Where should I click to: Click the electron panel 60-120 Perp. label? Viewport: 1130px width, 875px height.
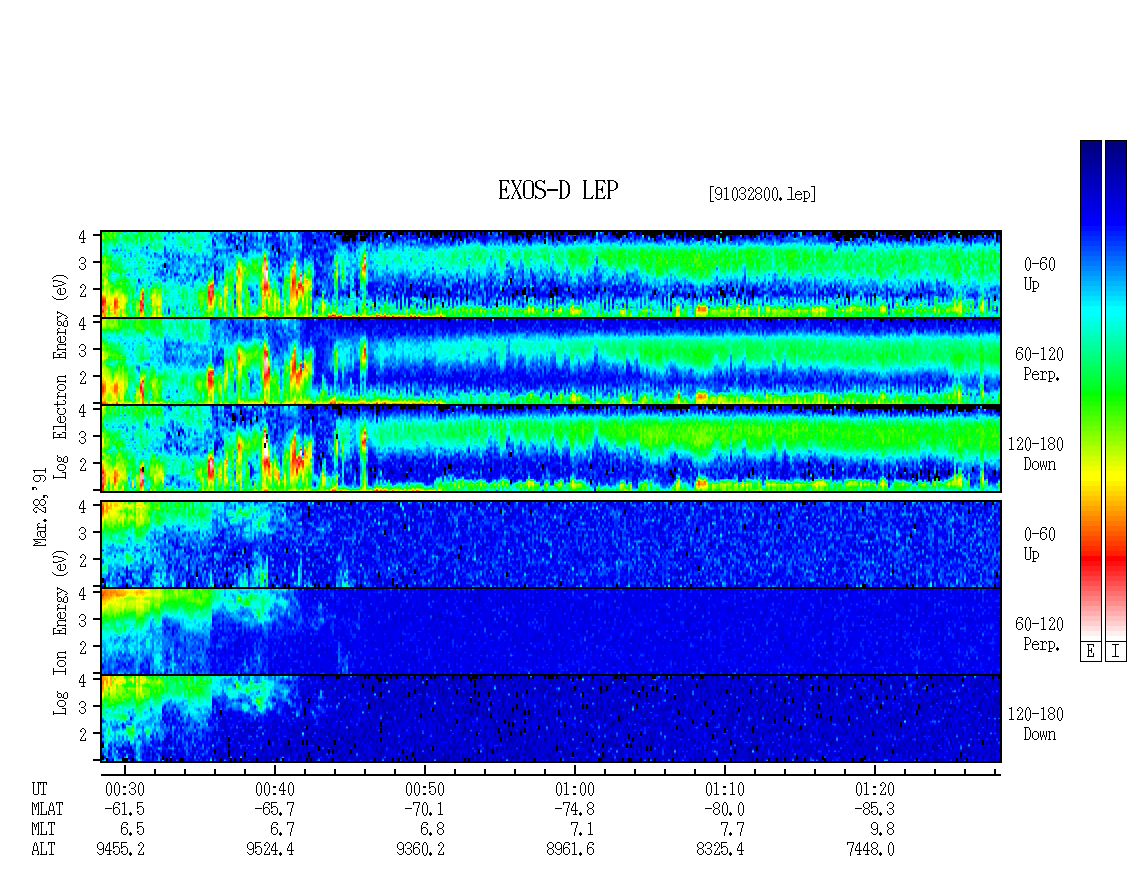click(1039, 365)
